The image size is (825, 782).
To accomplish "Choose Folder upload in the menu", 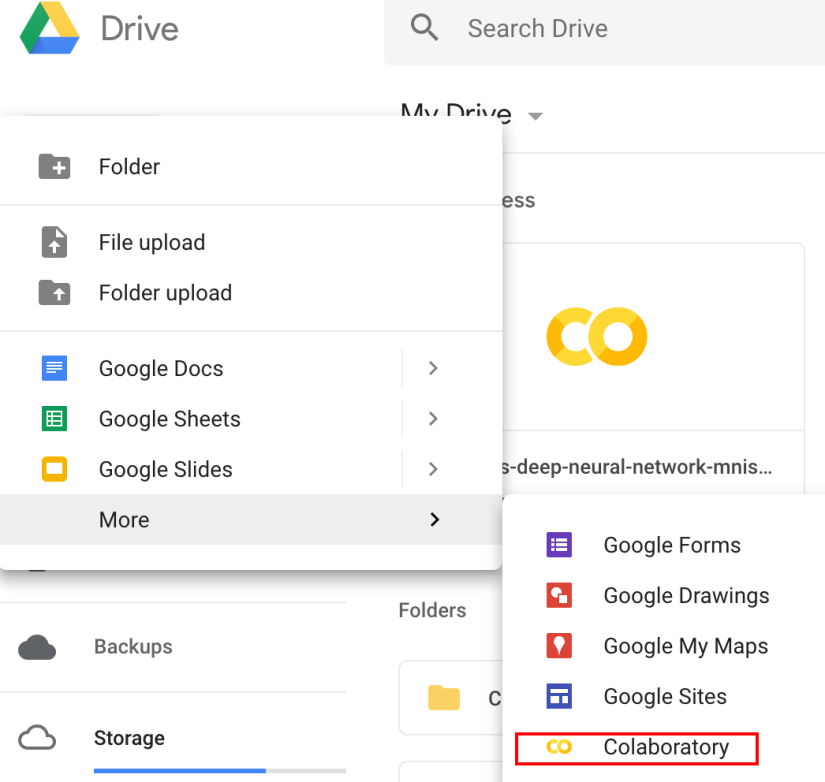I will click(x=165, y=293).
